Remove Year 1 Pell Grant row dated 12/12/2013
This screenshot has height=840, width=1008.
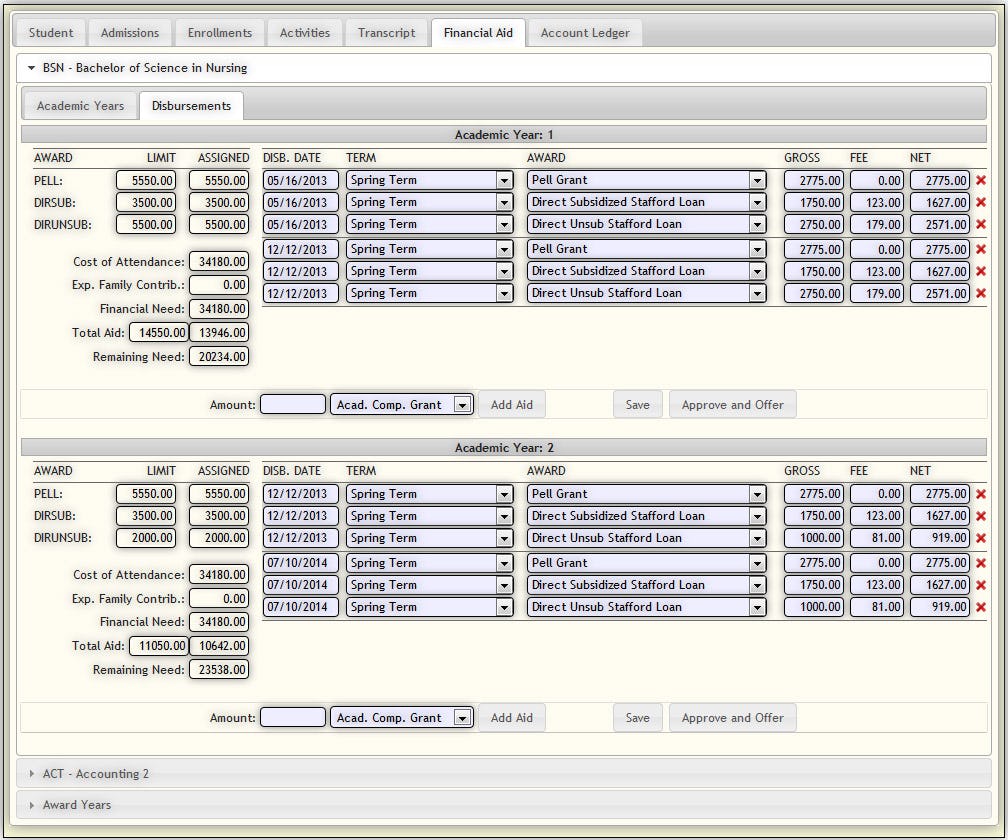click(980, 250)
